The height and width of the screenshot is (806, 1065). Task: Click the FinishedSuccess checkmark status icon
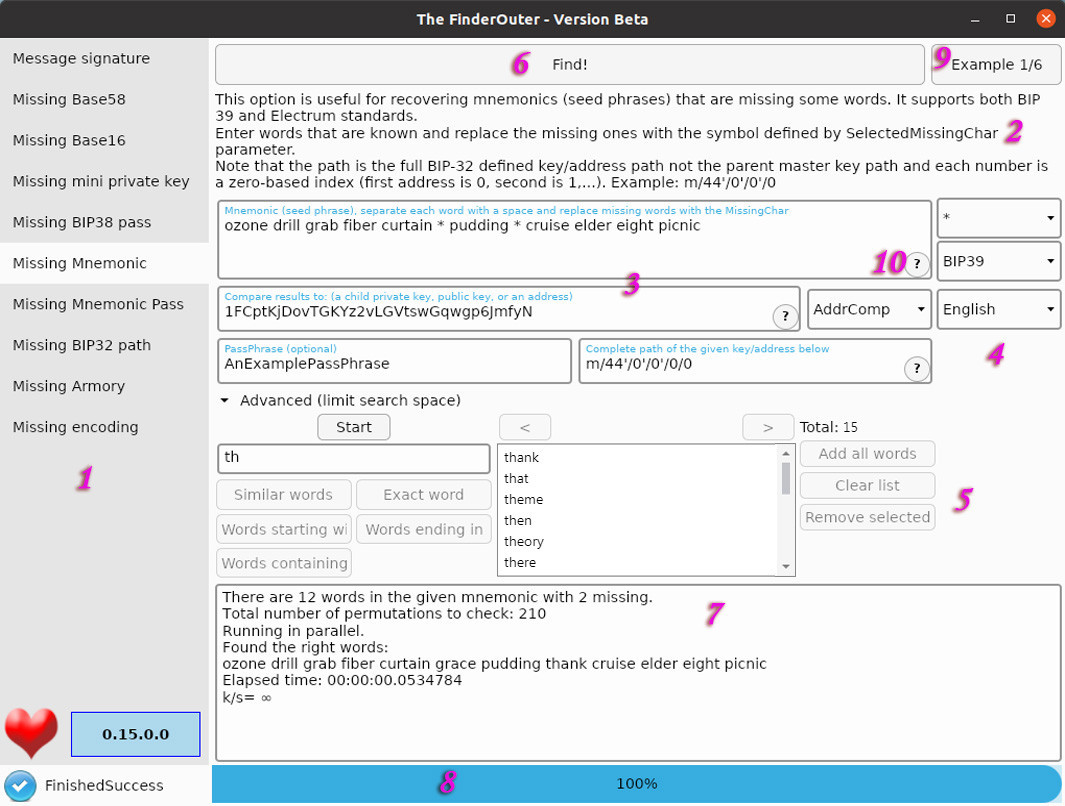click(20, 786)
